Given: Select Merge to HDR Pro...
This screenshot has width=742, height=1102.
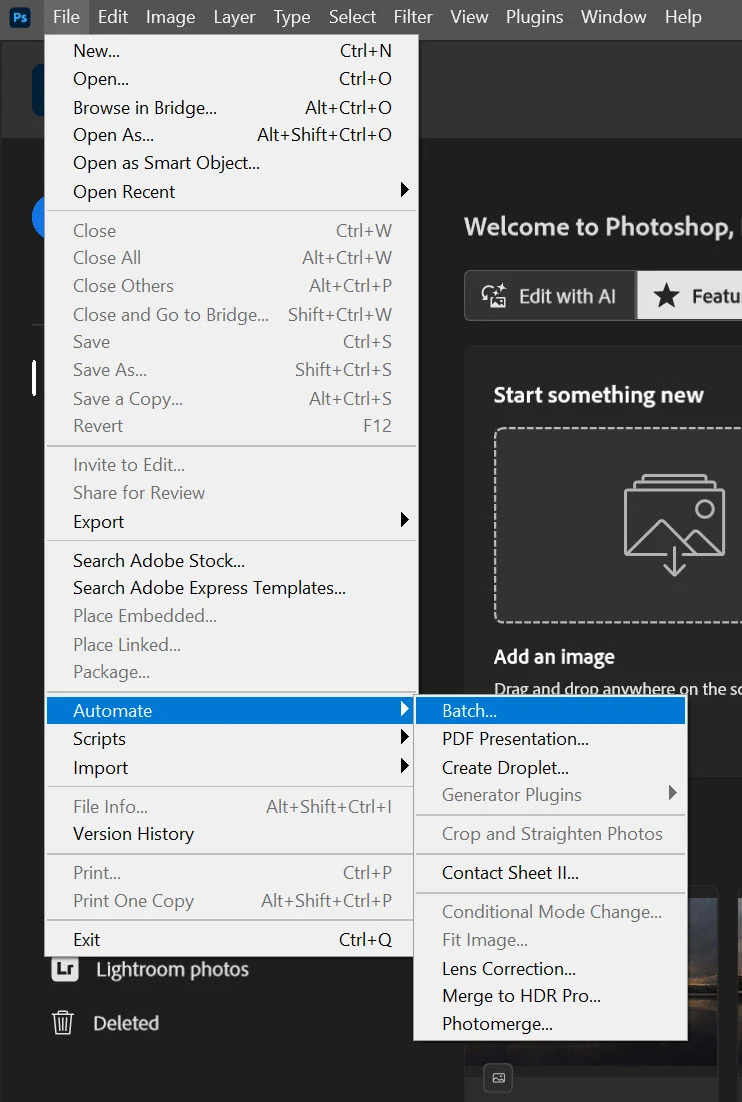Looking at the screenshot, I should pos(551,996).
